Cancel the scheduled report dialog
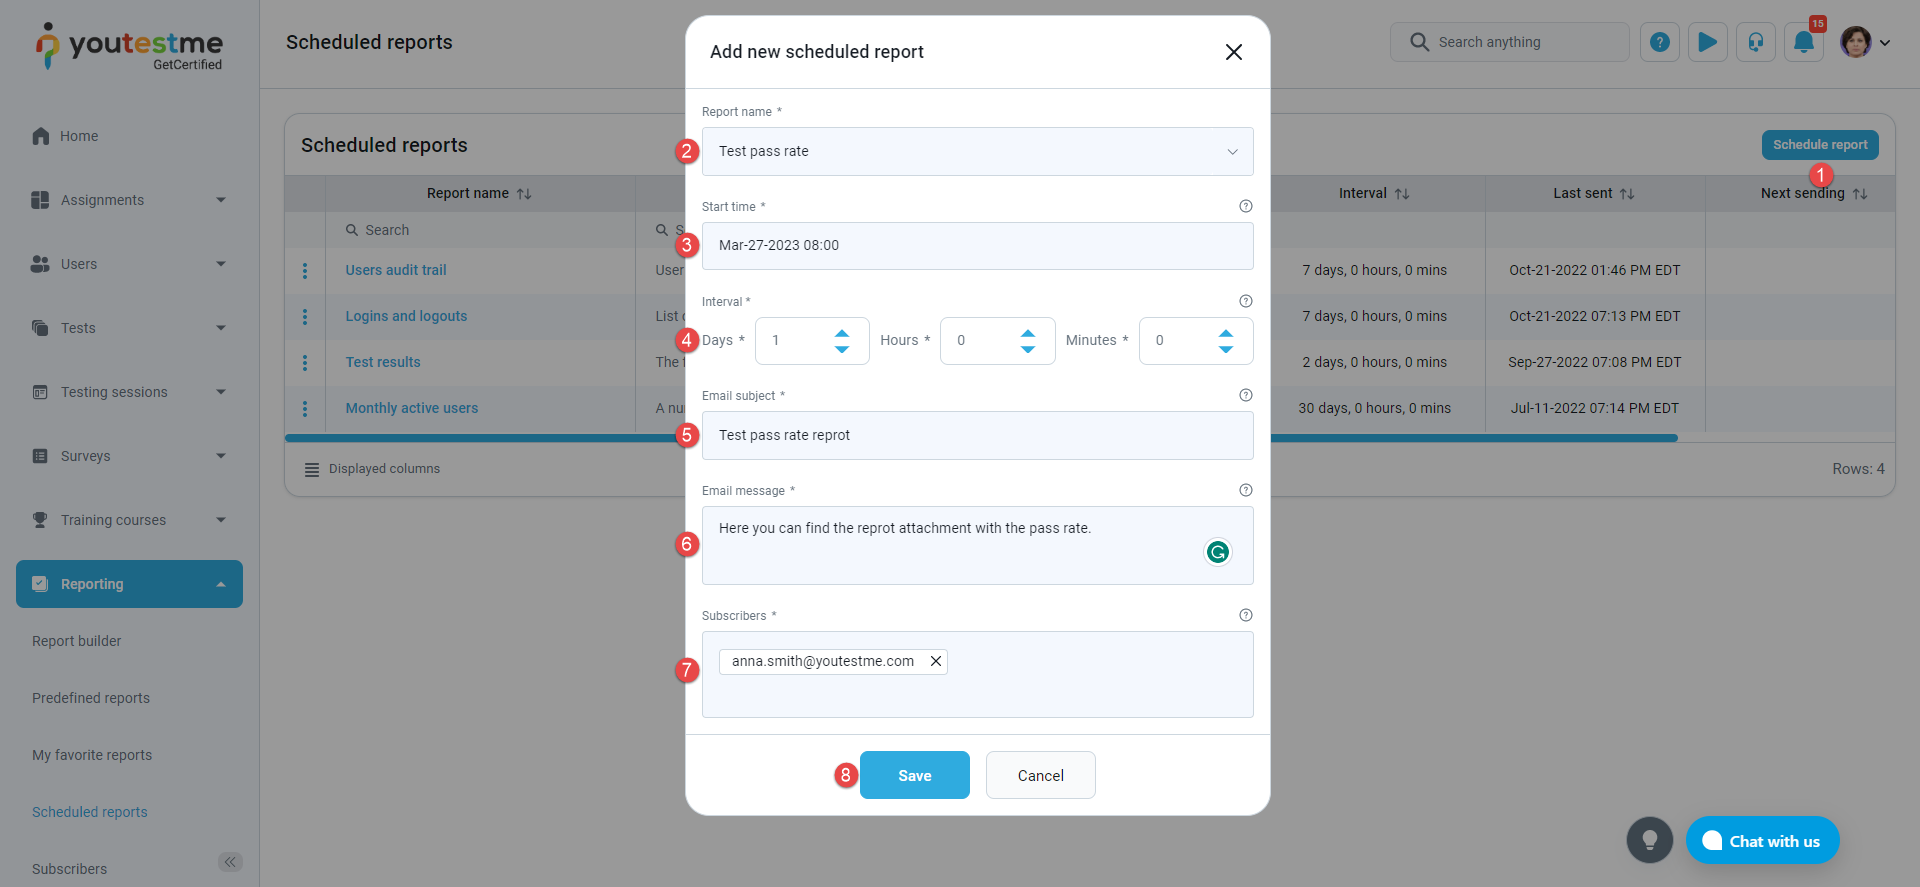The image size is (1920, 887). pos(1040,775)
